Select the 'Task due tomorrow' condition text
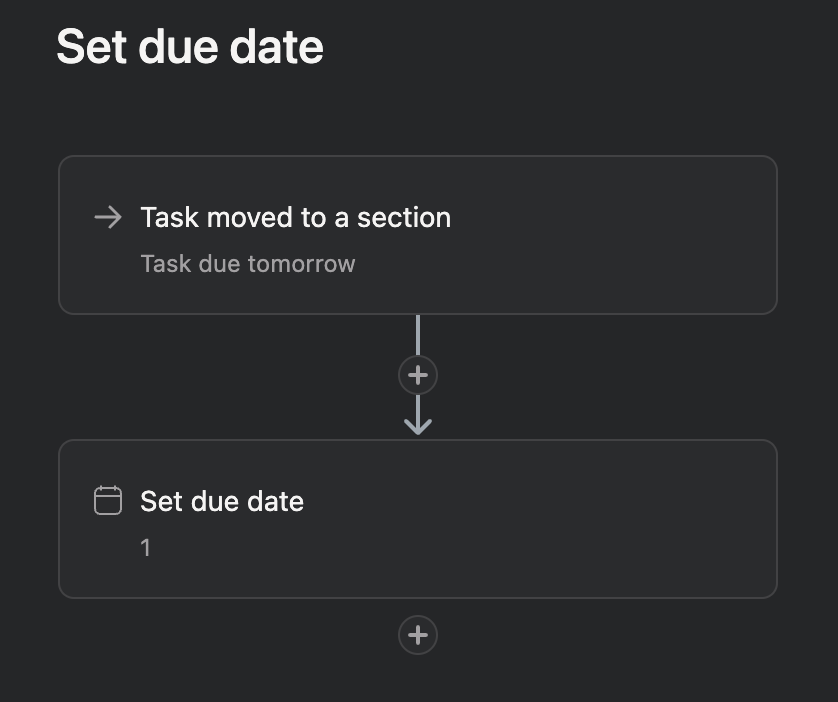 click(x=247, y=264)
